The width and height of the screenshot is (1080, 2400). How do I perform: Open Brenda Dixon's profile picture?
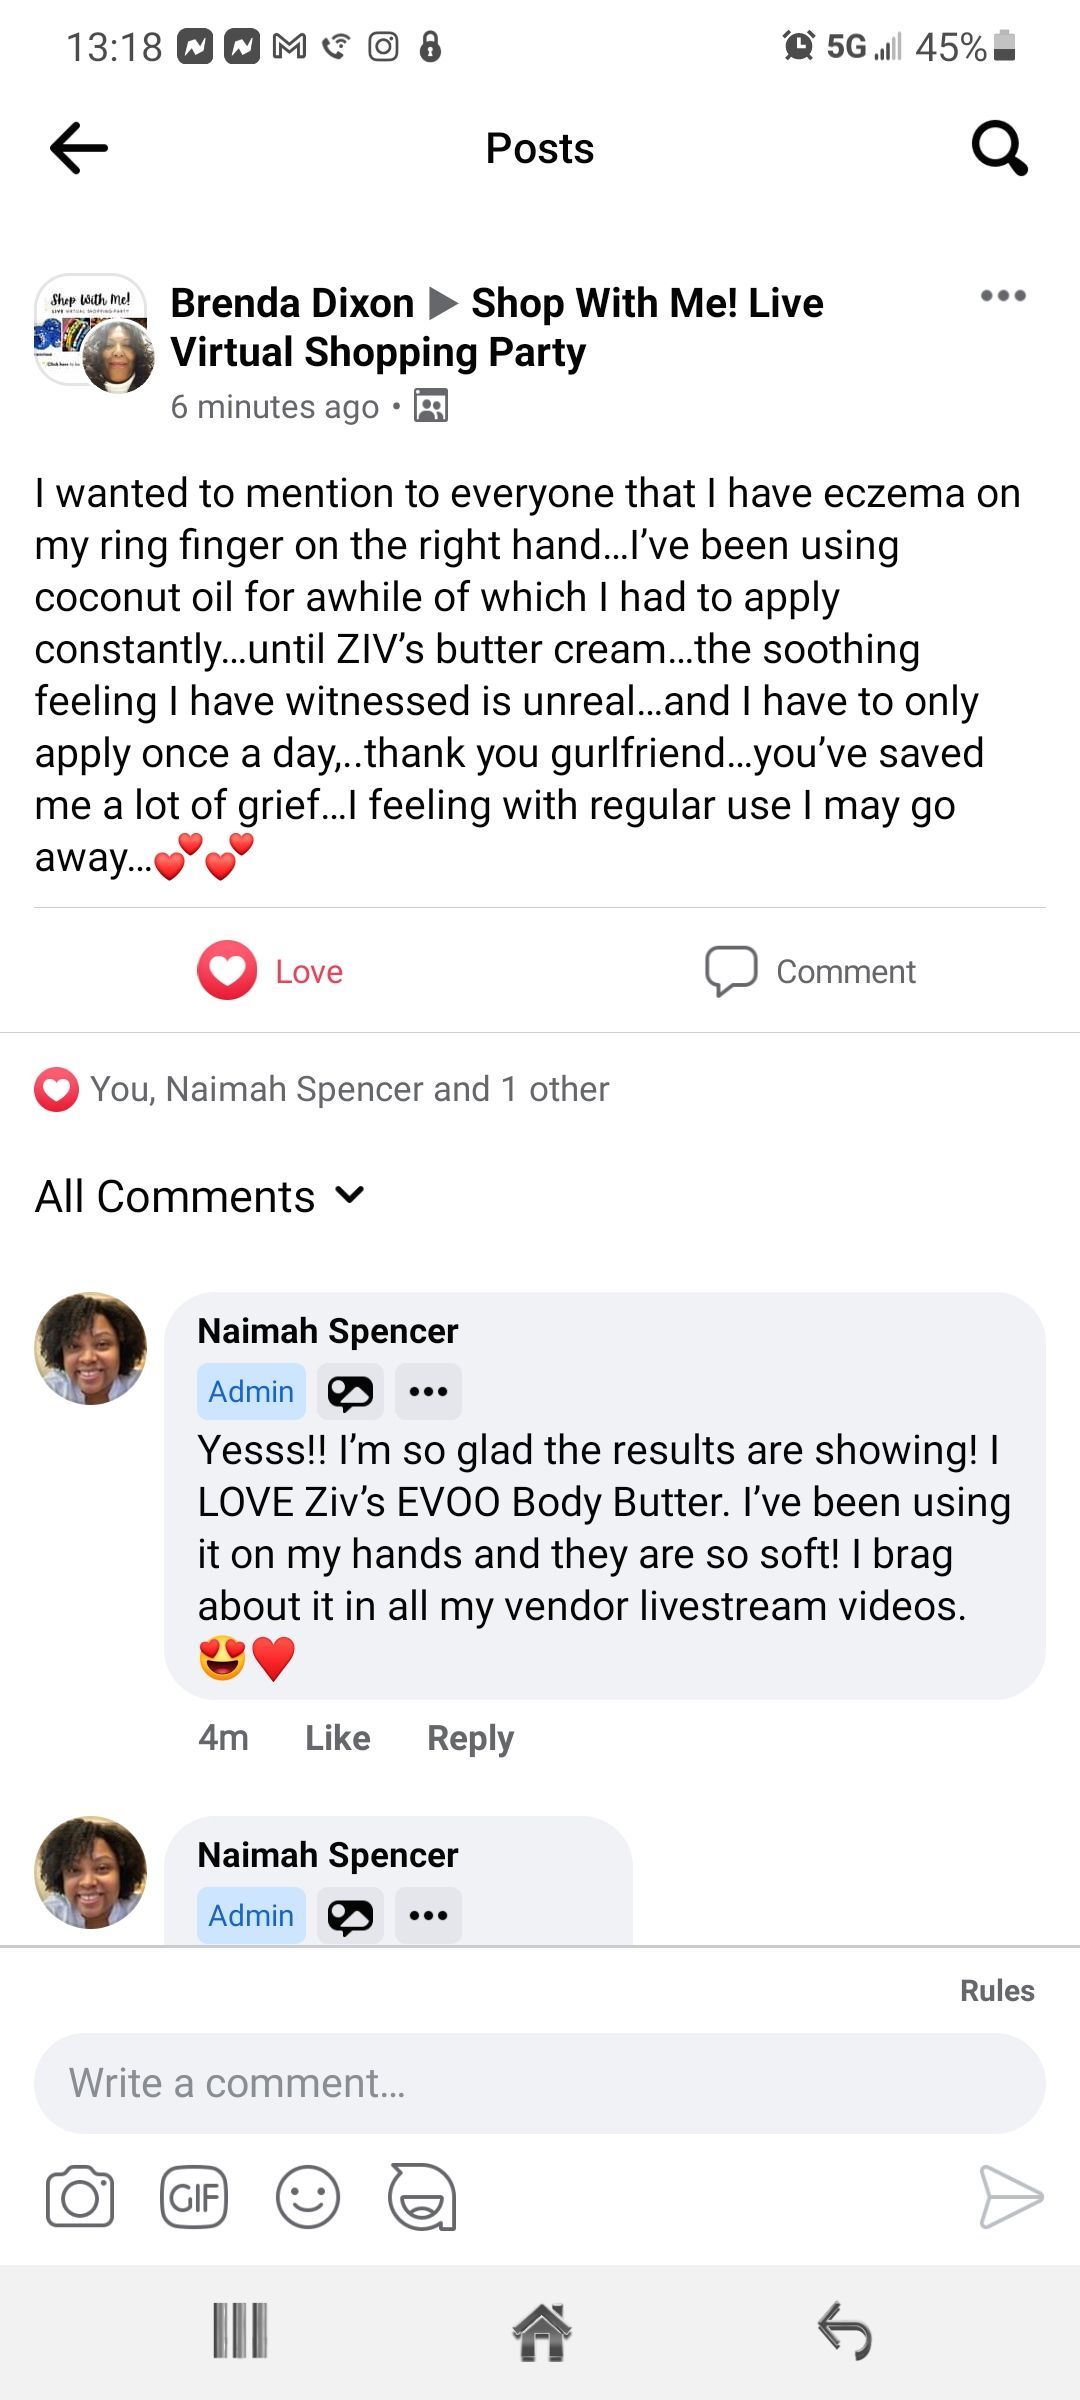tap(118, 357)
